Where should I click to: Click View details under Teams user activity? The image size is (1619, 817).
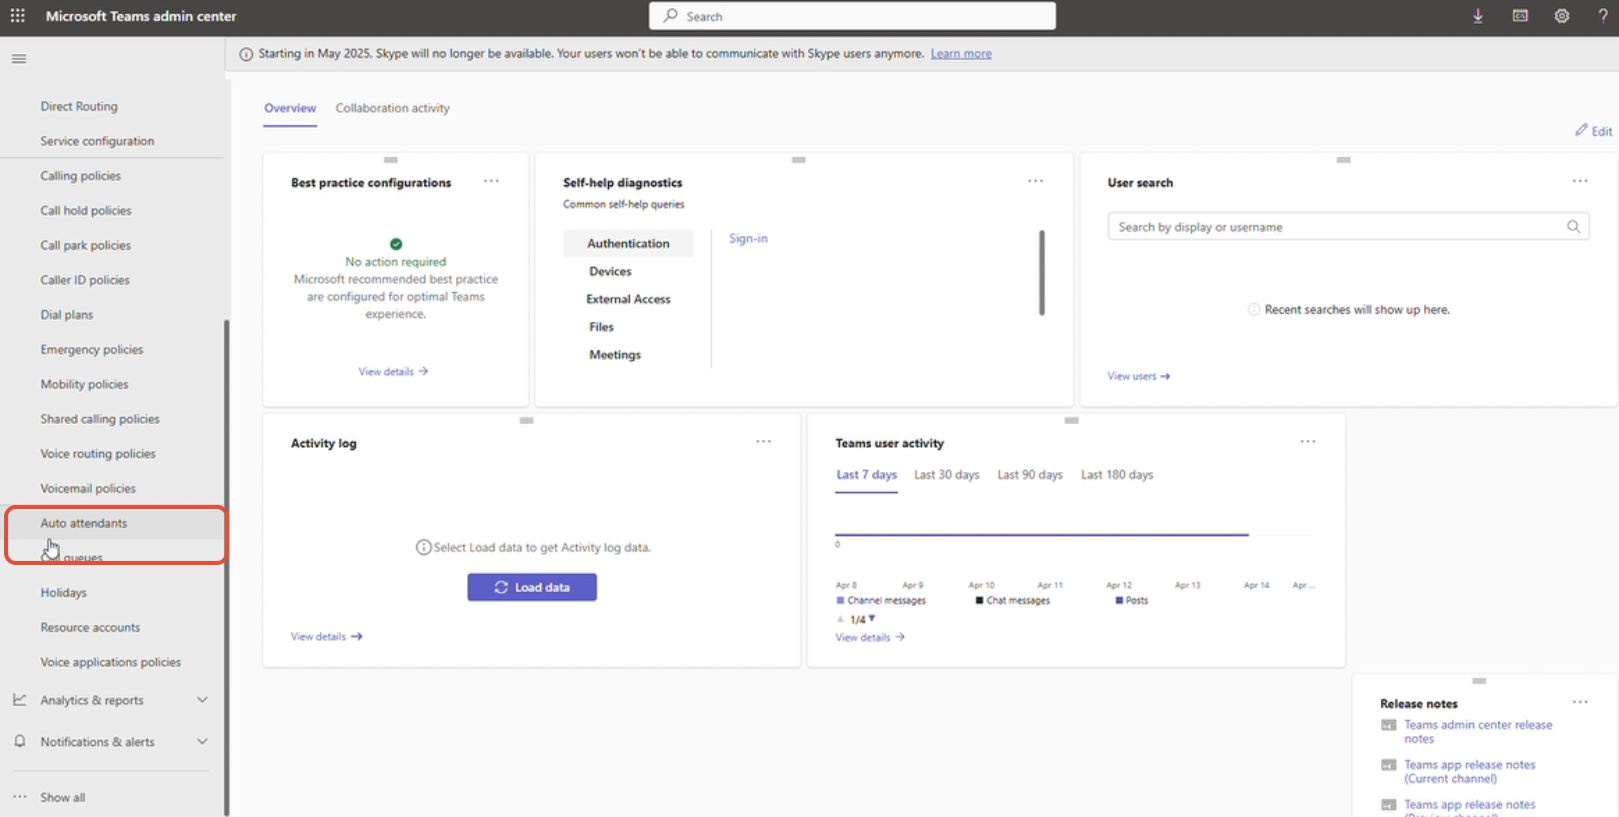(870, 637)
